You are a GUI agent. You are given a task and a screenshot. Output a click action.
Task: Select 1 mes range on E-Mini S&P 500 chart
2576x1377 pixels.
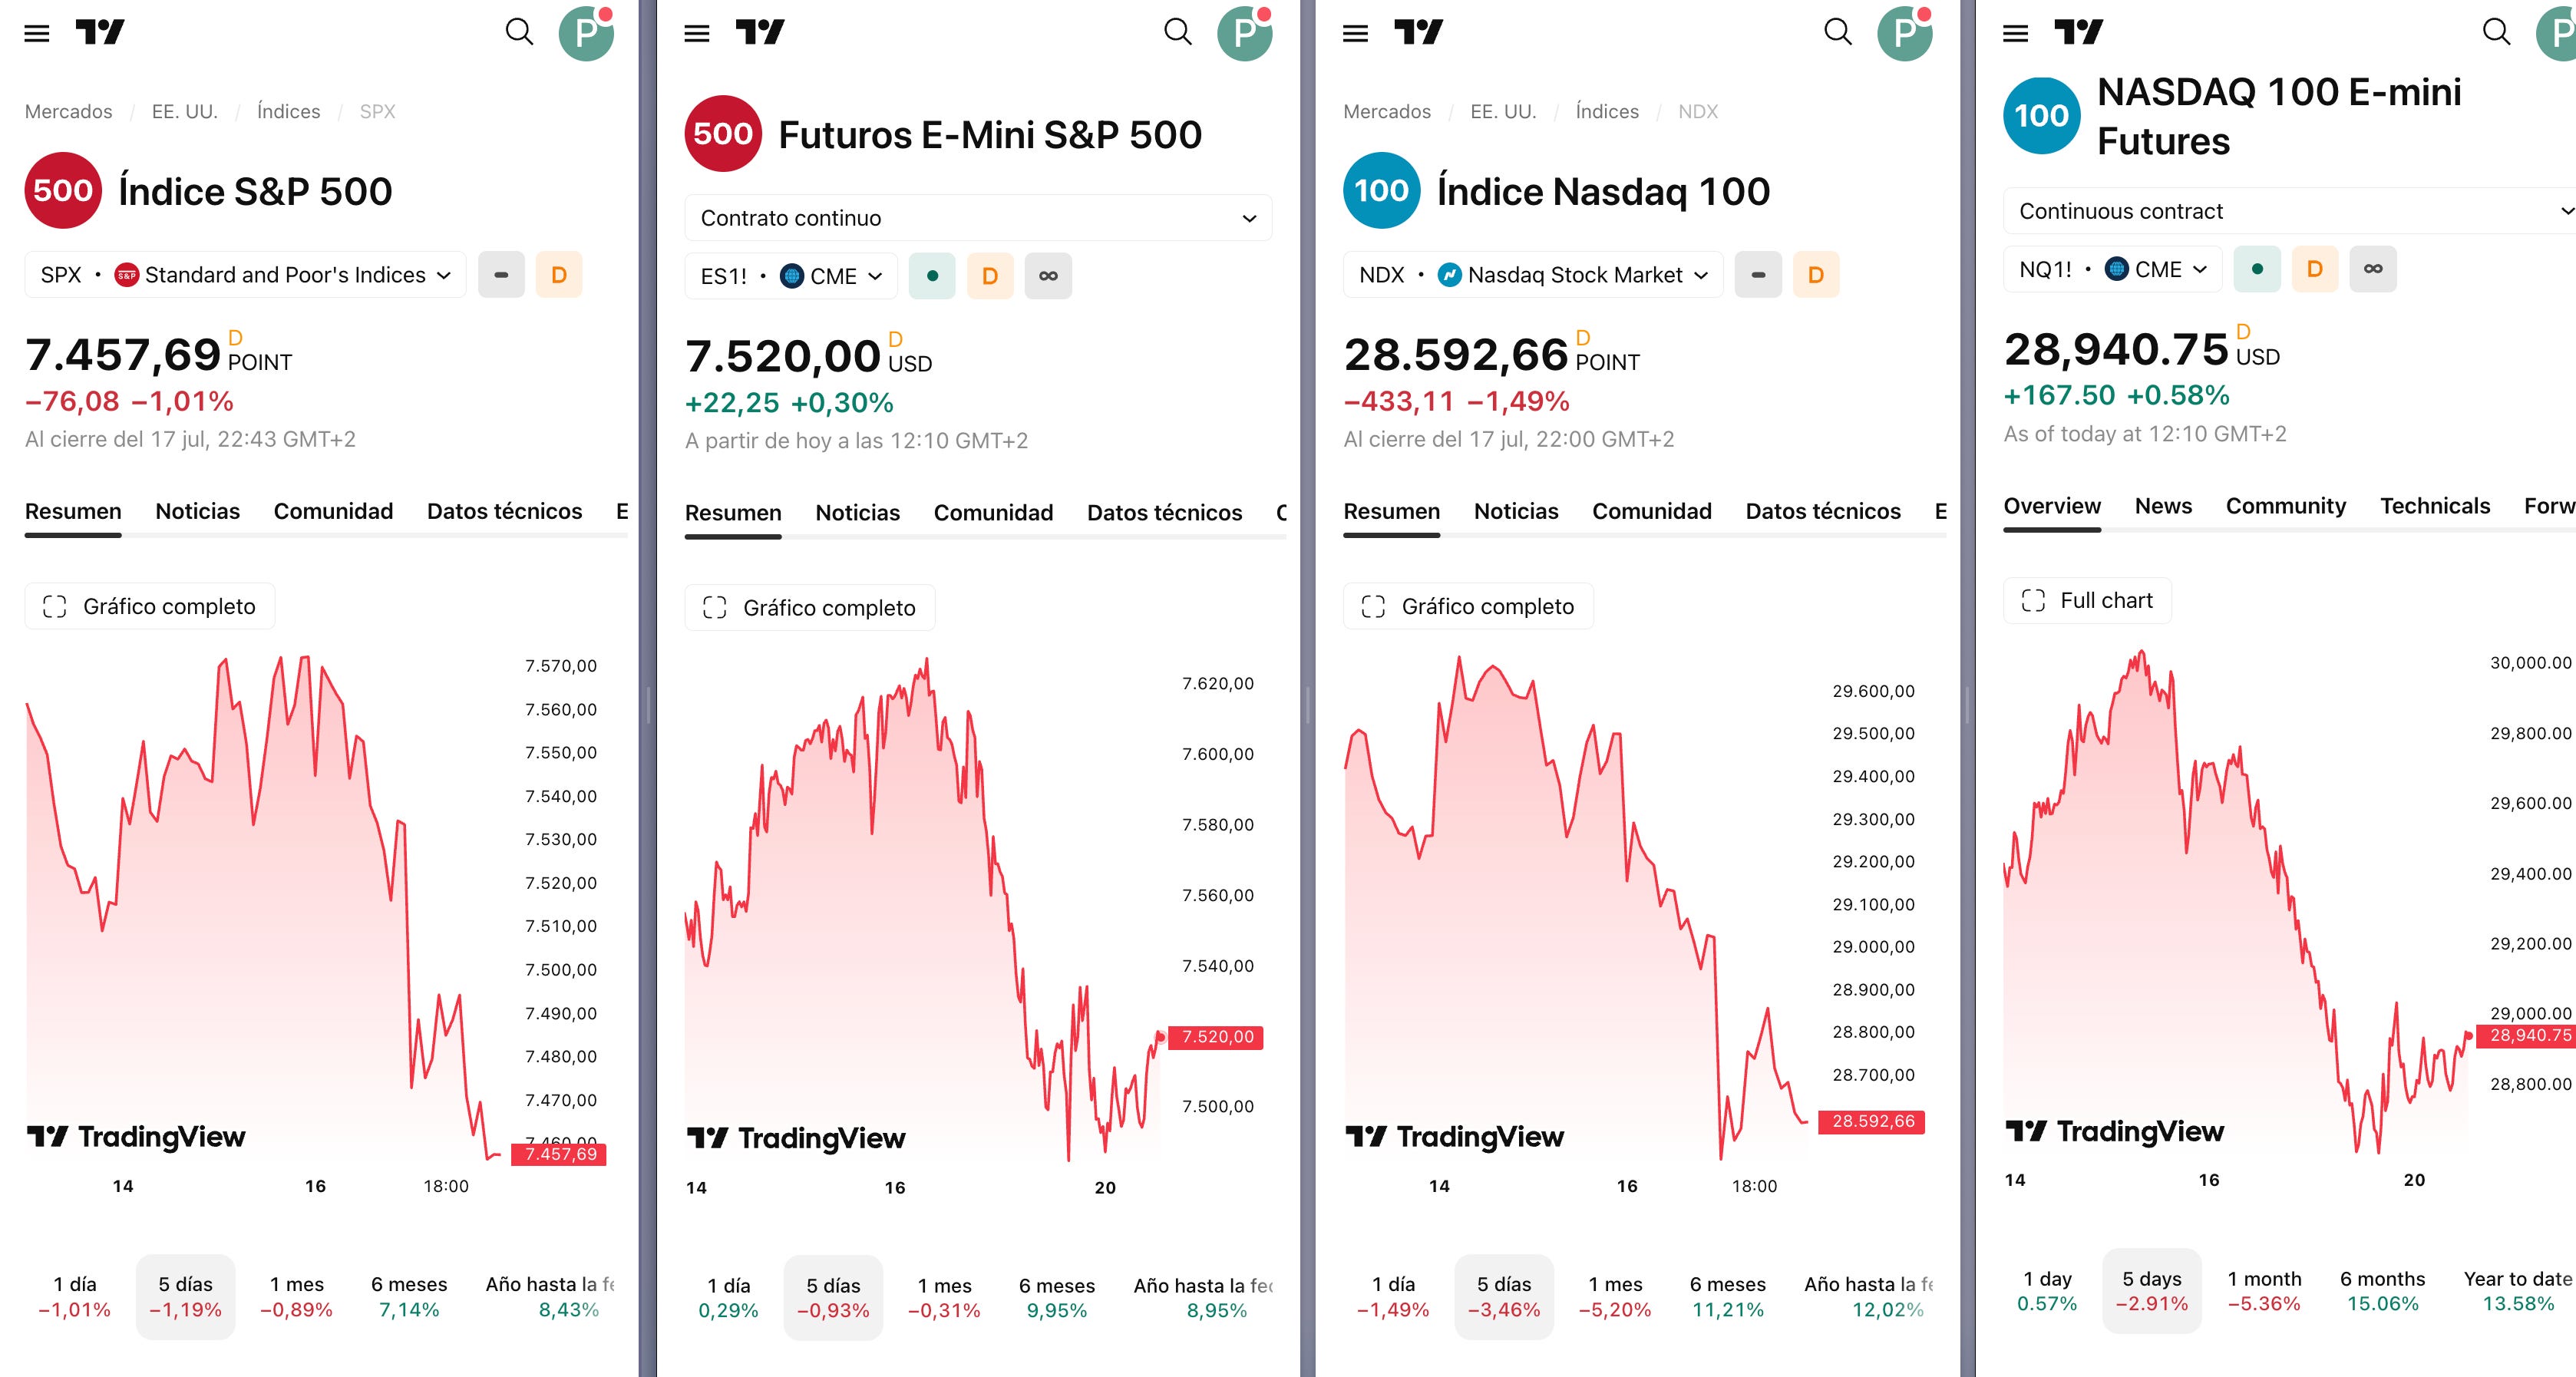(x=944, y=1298)
